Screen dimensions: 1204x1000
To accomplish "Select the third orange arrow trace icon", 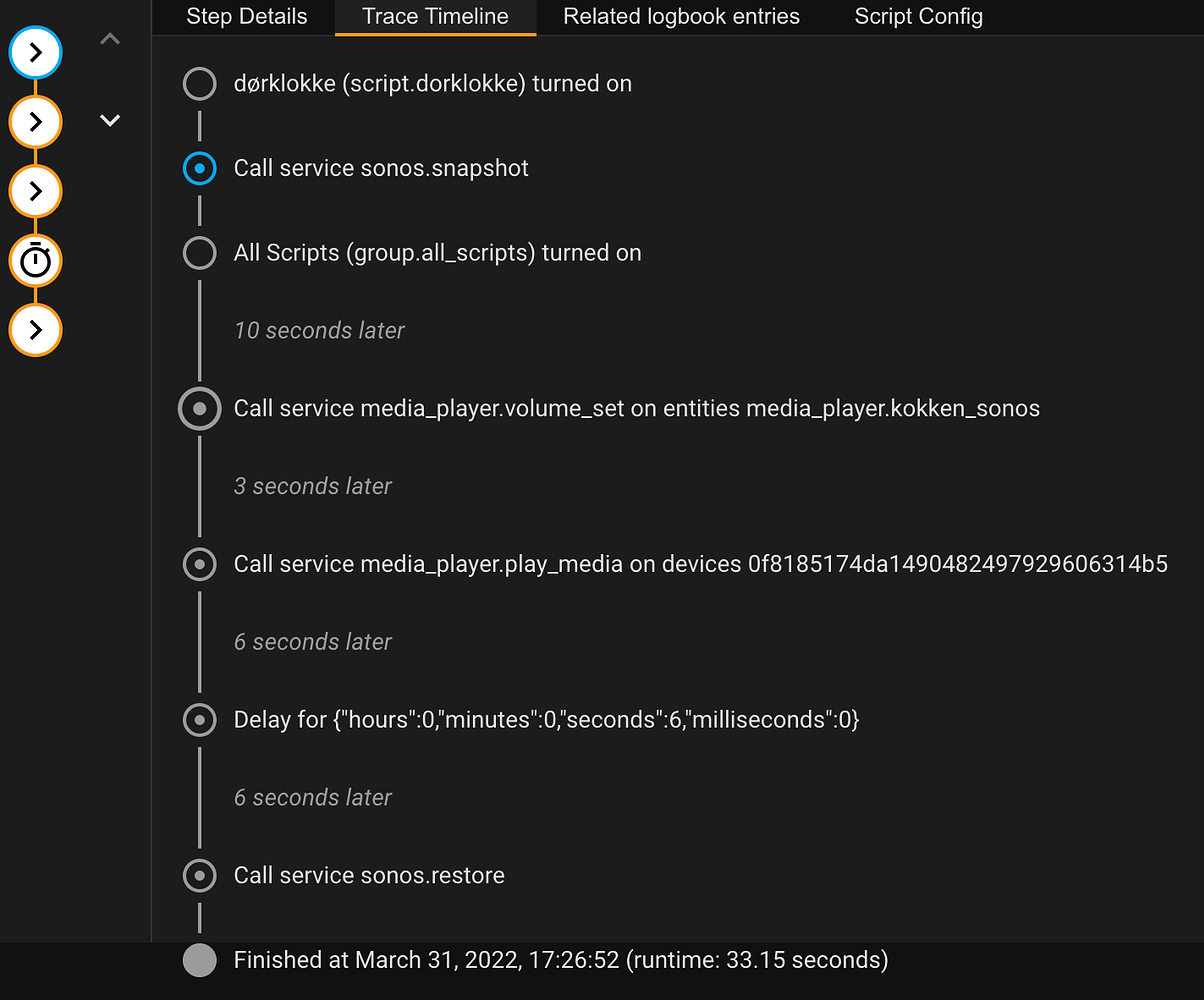I will tap(35, 191).
